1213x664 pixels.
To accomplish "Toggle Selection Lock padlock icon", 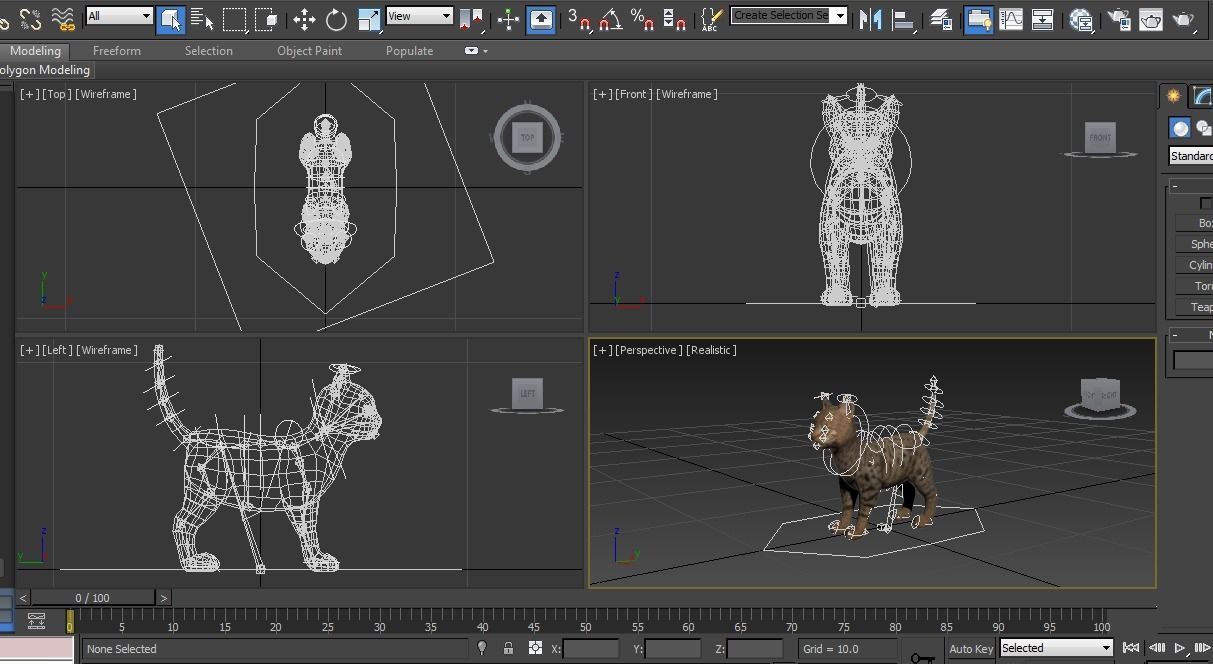I will tap(508, 648).
